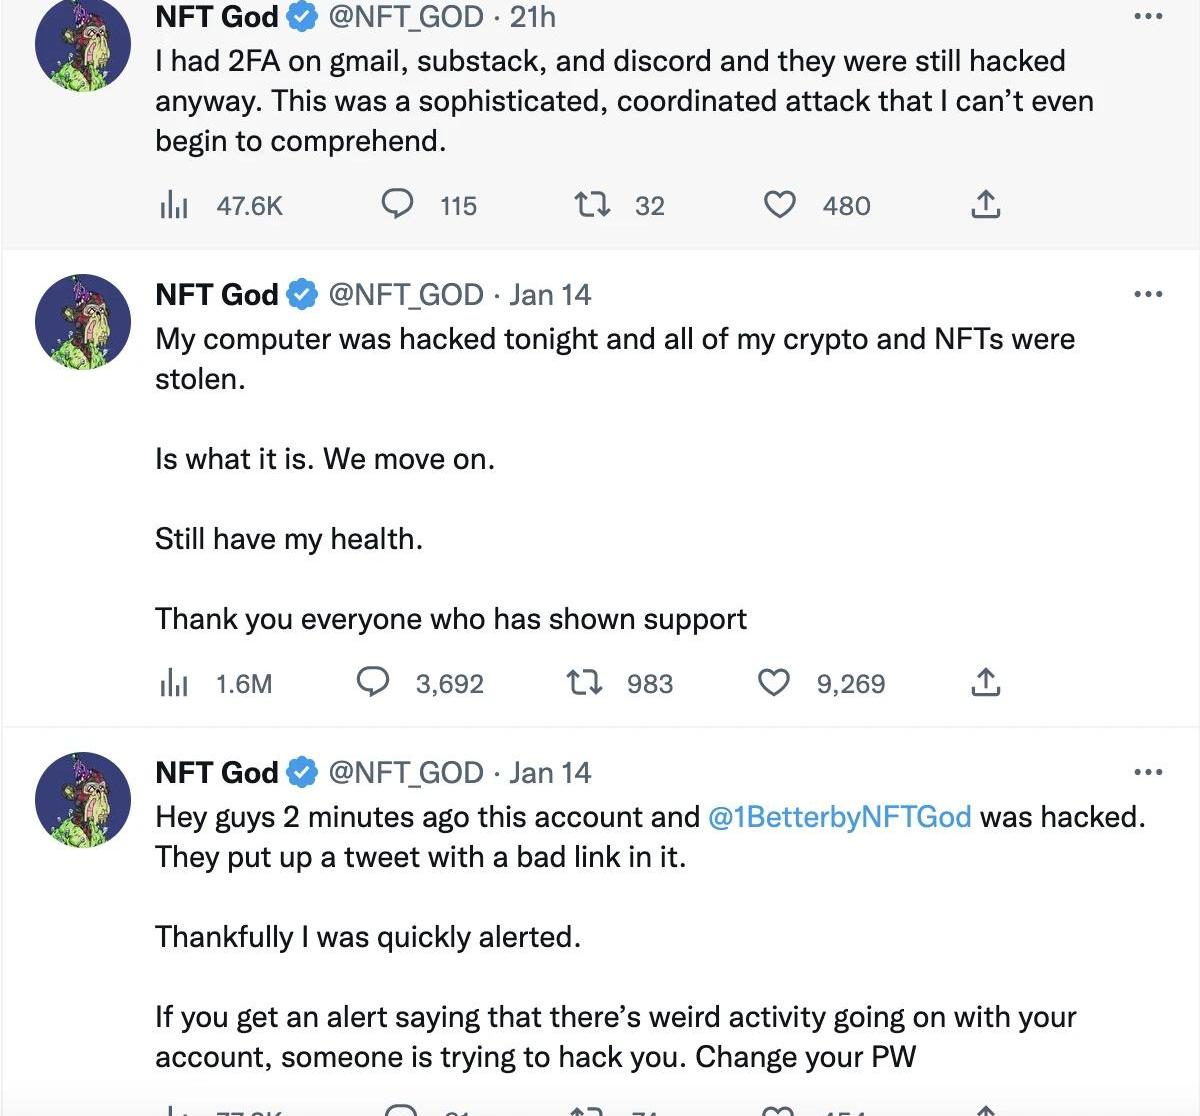The width and height of the screenshot is (1200, 1116).
Task: Share the 'Still have my health' tweet
Action: [x=985, y=683]
